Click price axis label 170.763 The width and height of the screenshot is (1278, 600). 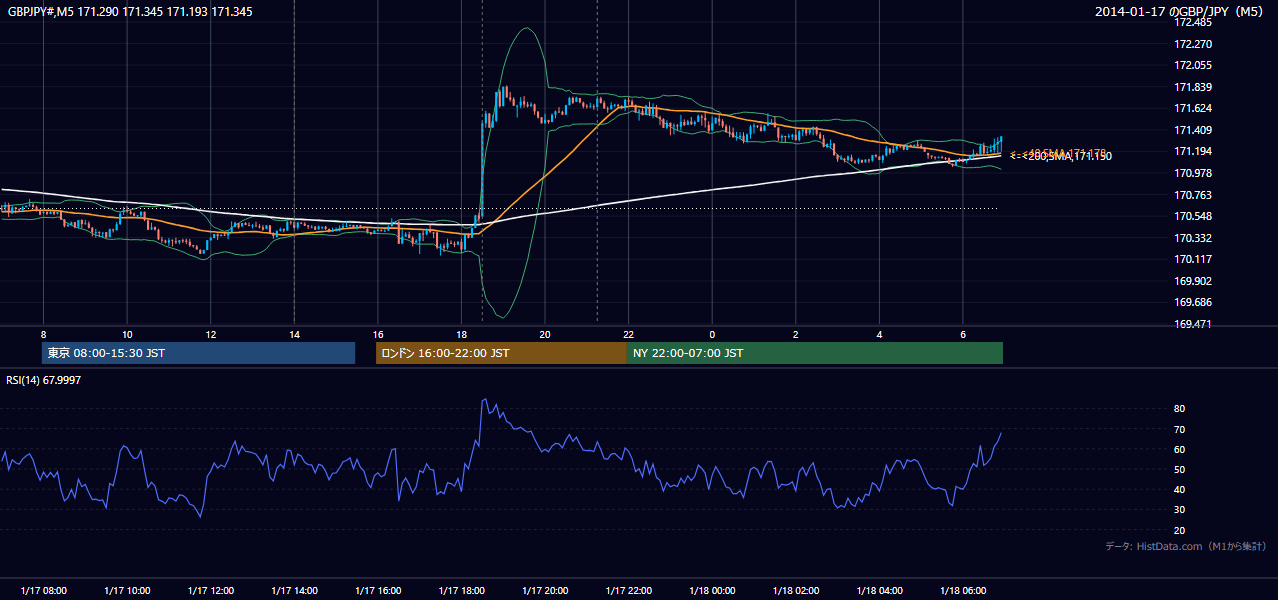(x=1194, y=195)
